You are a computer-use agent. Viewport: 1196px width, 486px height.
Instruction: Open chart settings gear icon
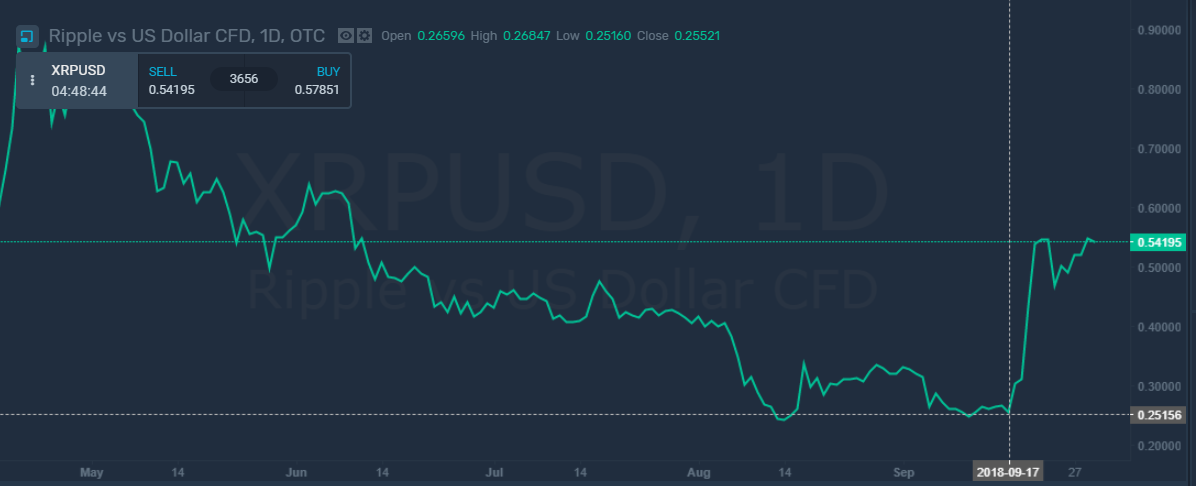click(364, 36)
